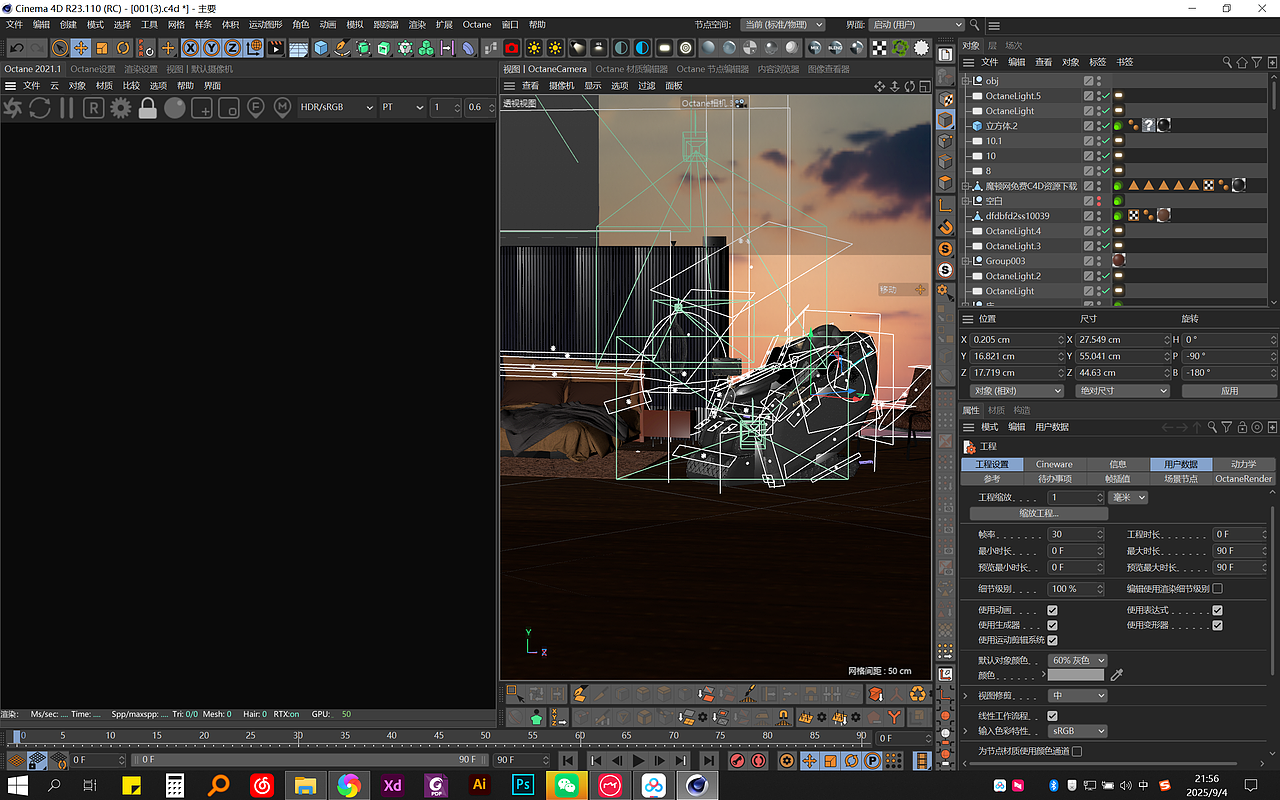Click the 应用 button in coordinates panel
The height and width of the screenshot is (800, 1280).
coord(1229,391)
